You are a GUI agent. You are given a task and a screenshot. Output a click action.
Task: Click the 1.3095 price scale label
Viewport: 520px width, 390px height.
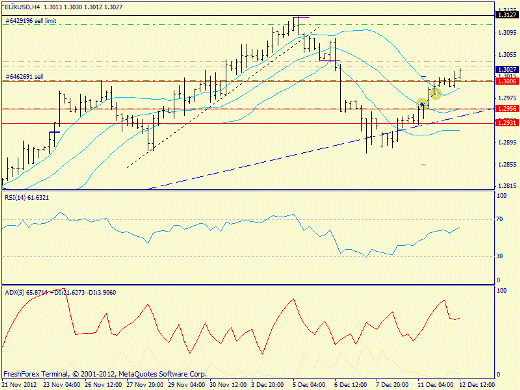pyautogui.click(x=507, y=33)
